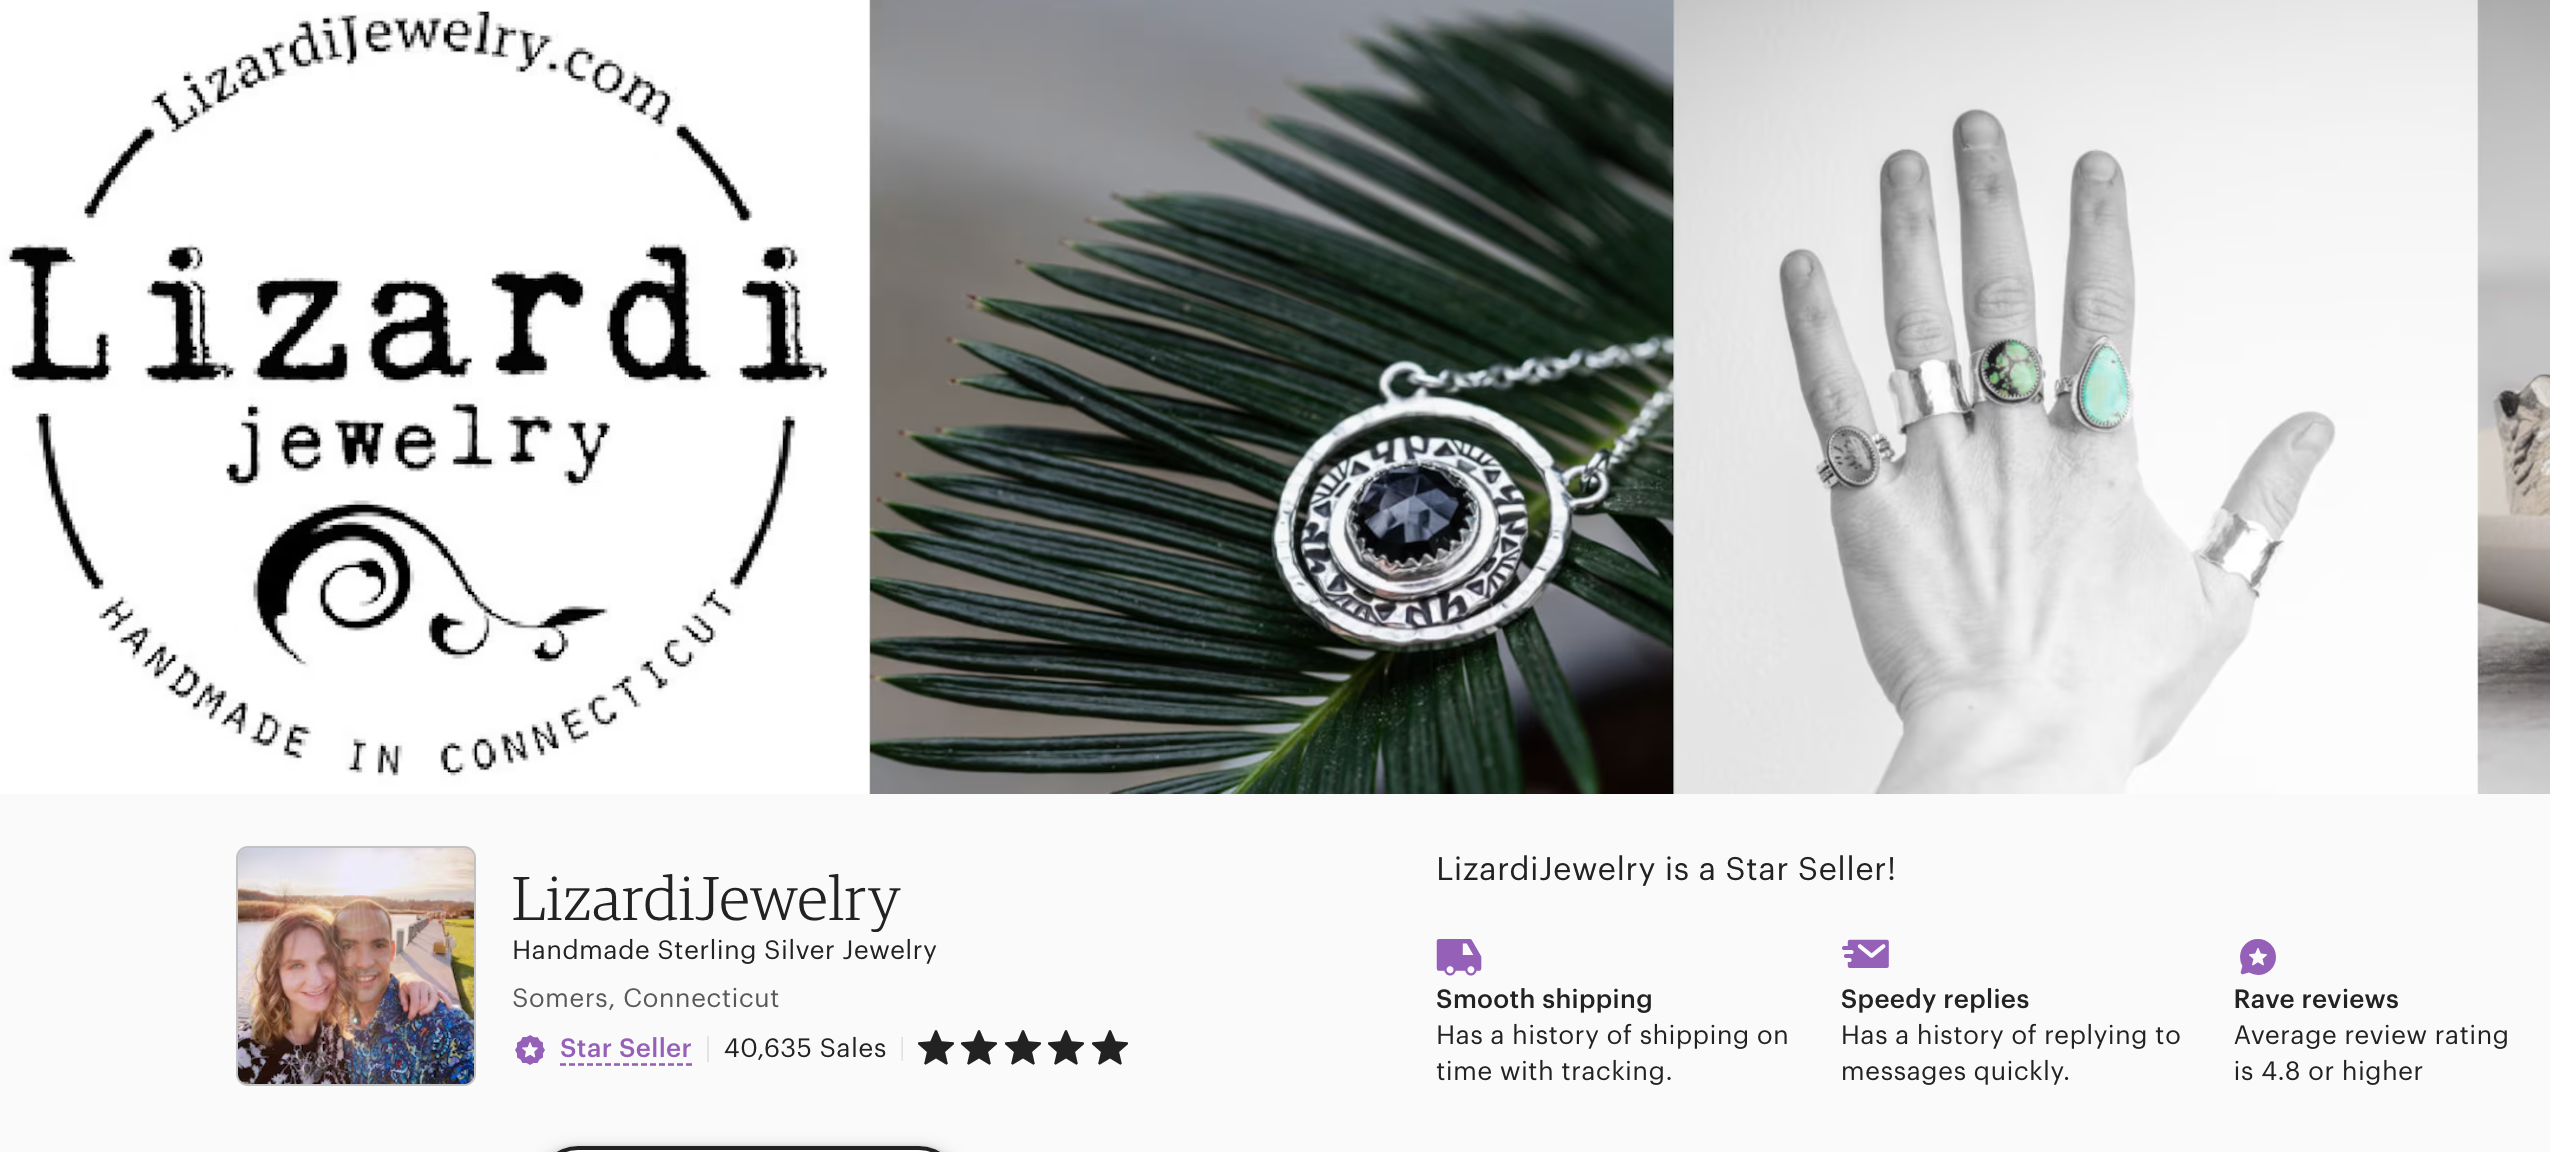Click the five-star rating icons
Screen dimensions: 2550x1152
click(x=1022, y=1048)
